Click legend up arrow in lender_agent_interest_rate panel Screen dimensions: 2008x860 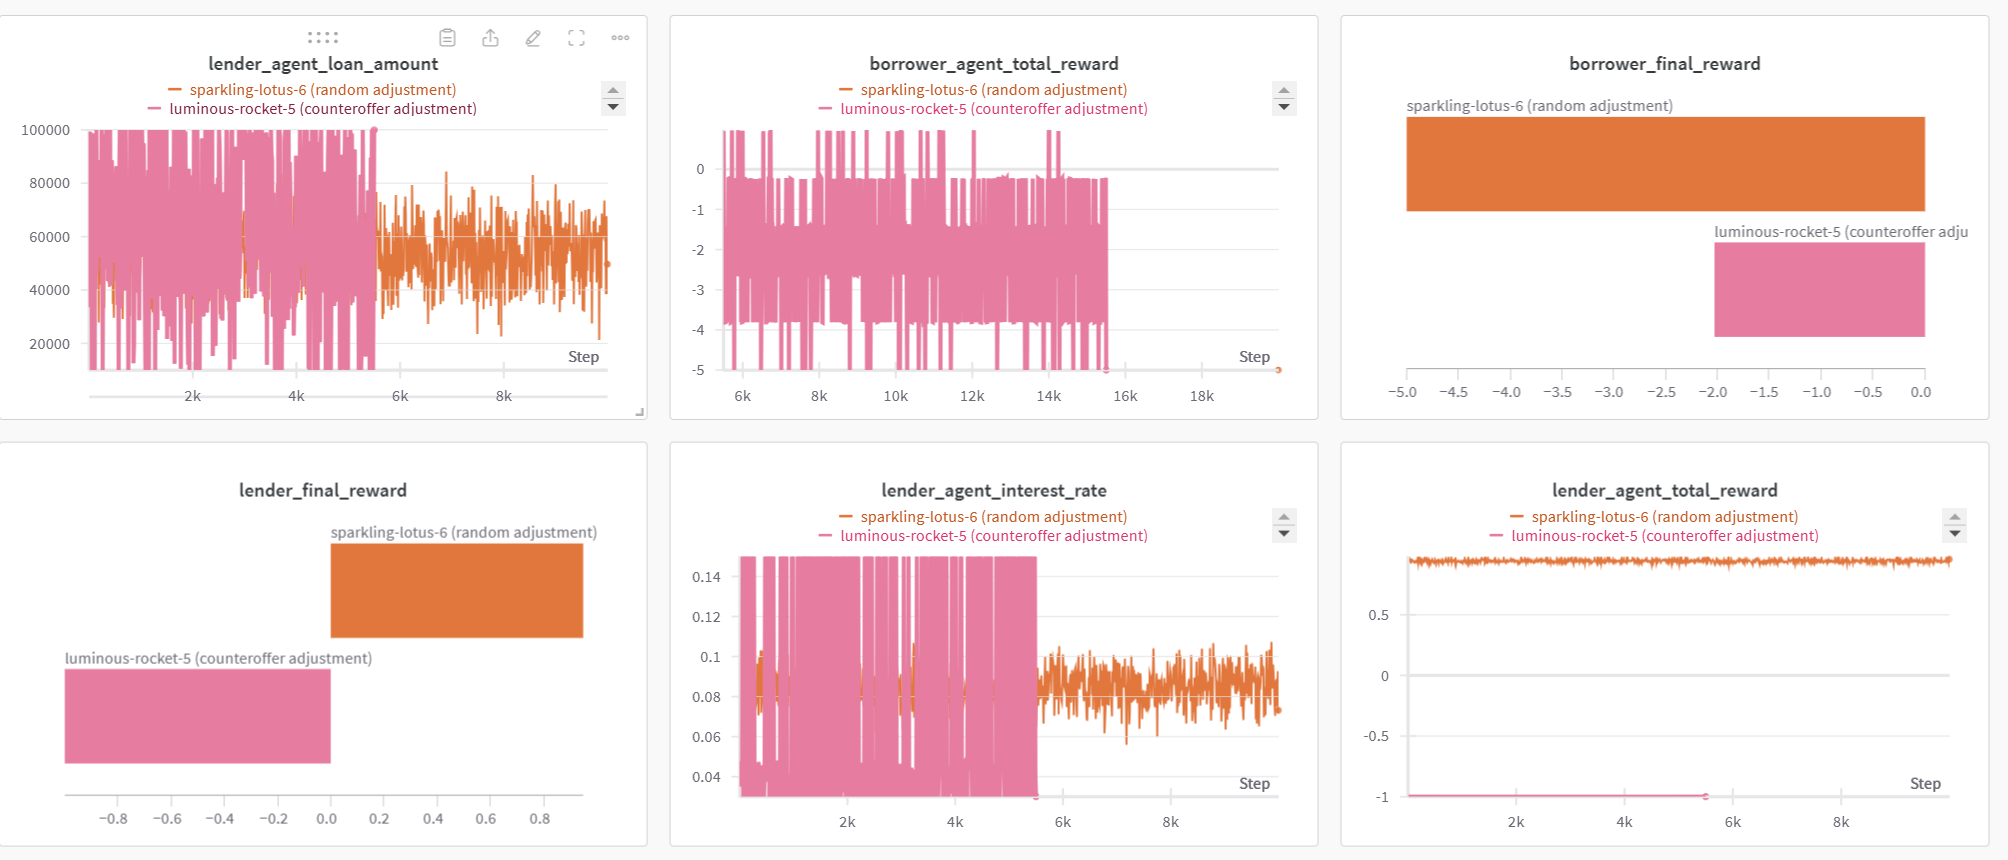(x=1284, y=517)
